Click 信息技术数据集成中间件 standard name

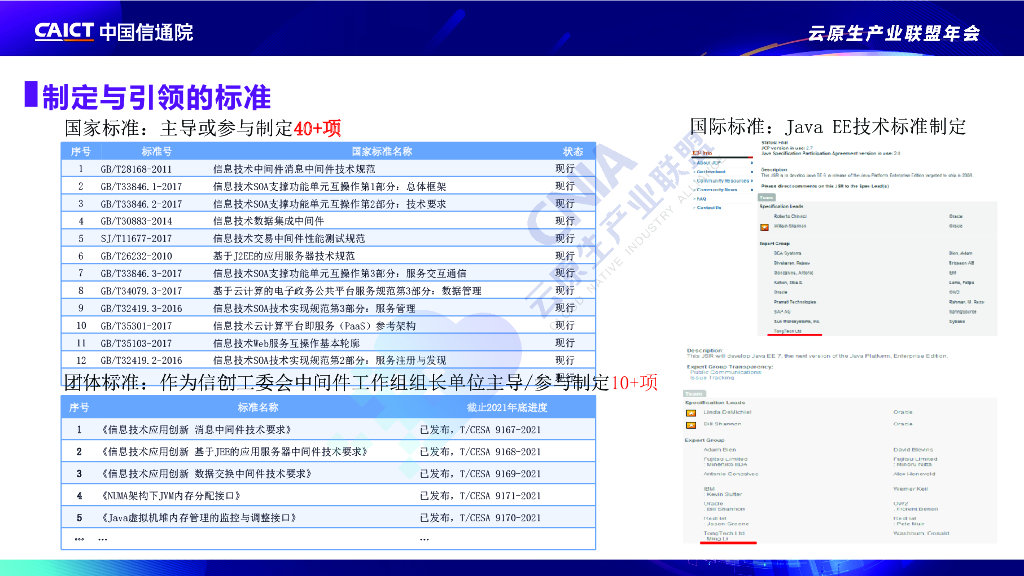268,221
